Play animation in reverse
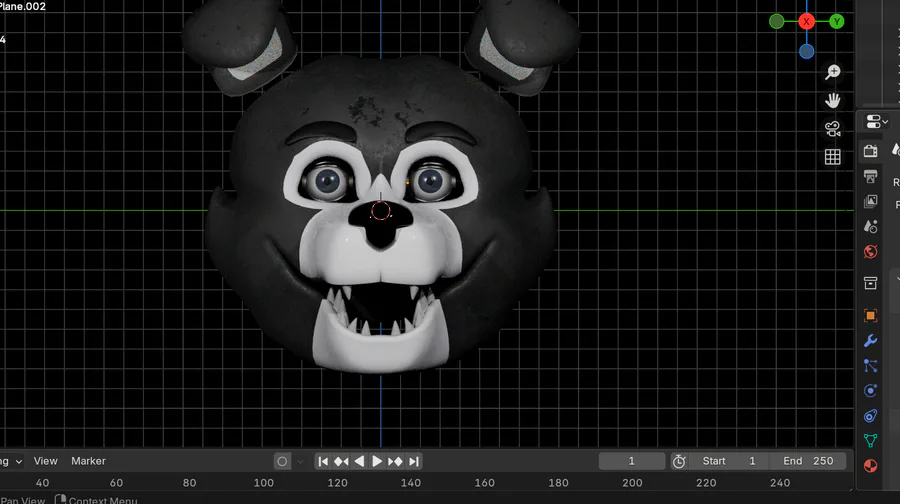The height and width of the screenshot is (504, 900). 359,462
